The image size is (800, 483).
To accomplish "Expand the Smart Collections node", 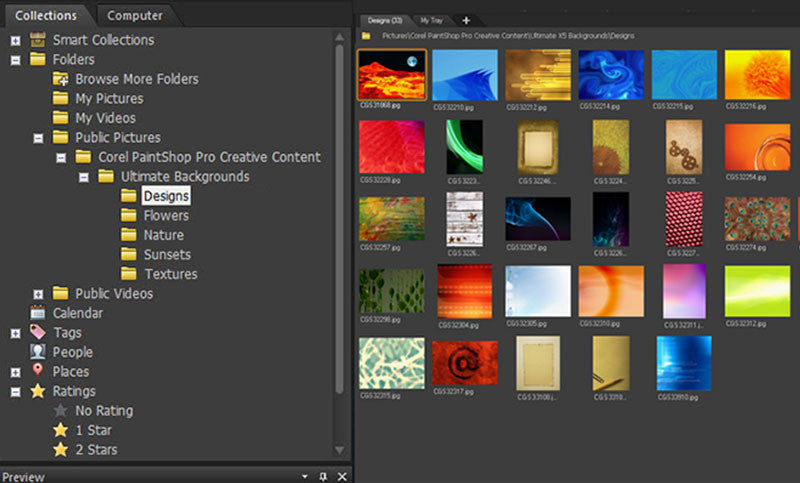I will (x=15, y=40).
